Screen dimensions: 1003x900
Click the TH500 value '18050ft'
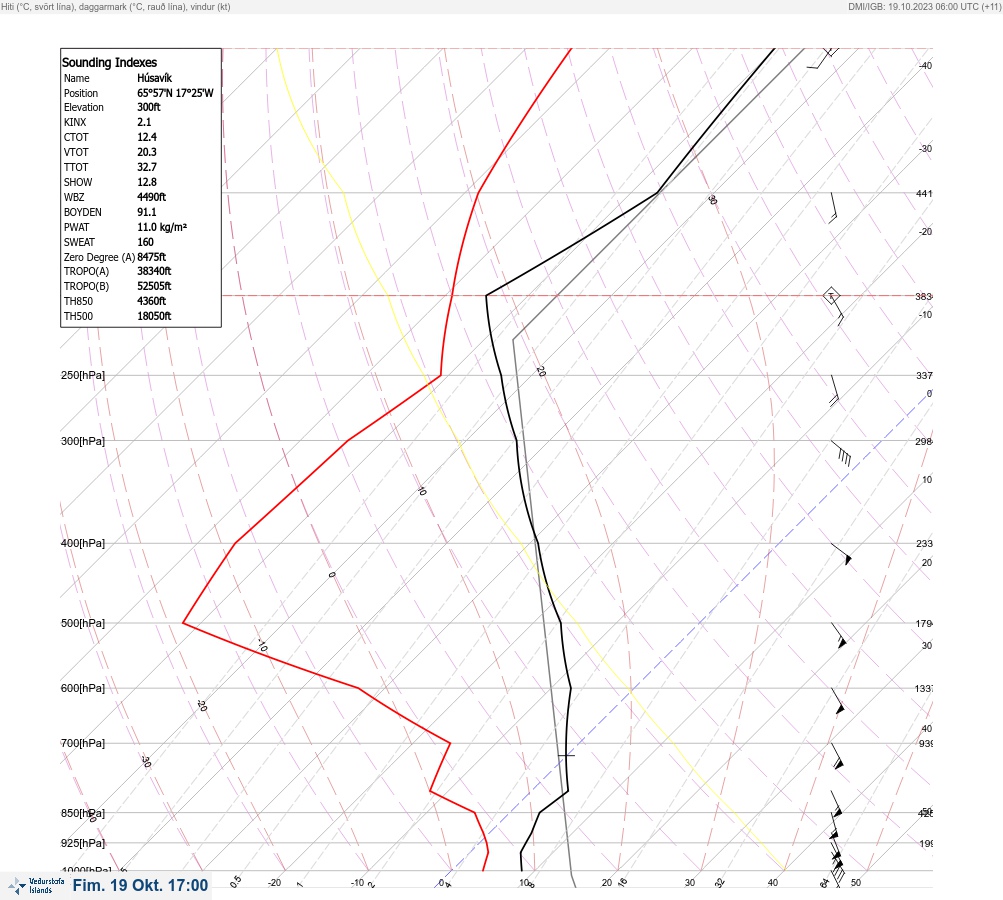154,316
